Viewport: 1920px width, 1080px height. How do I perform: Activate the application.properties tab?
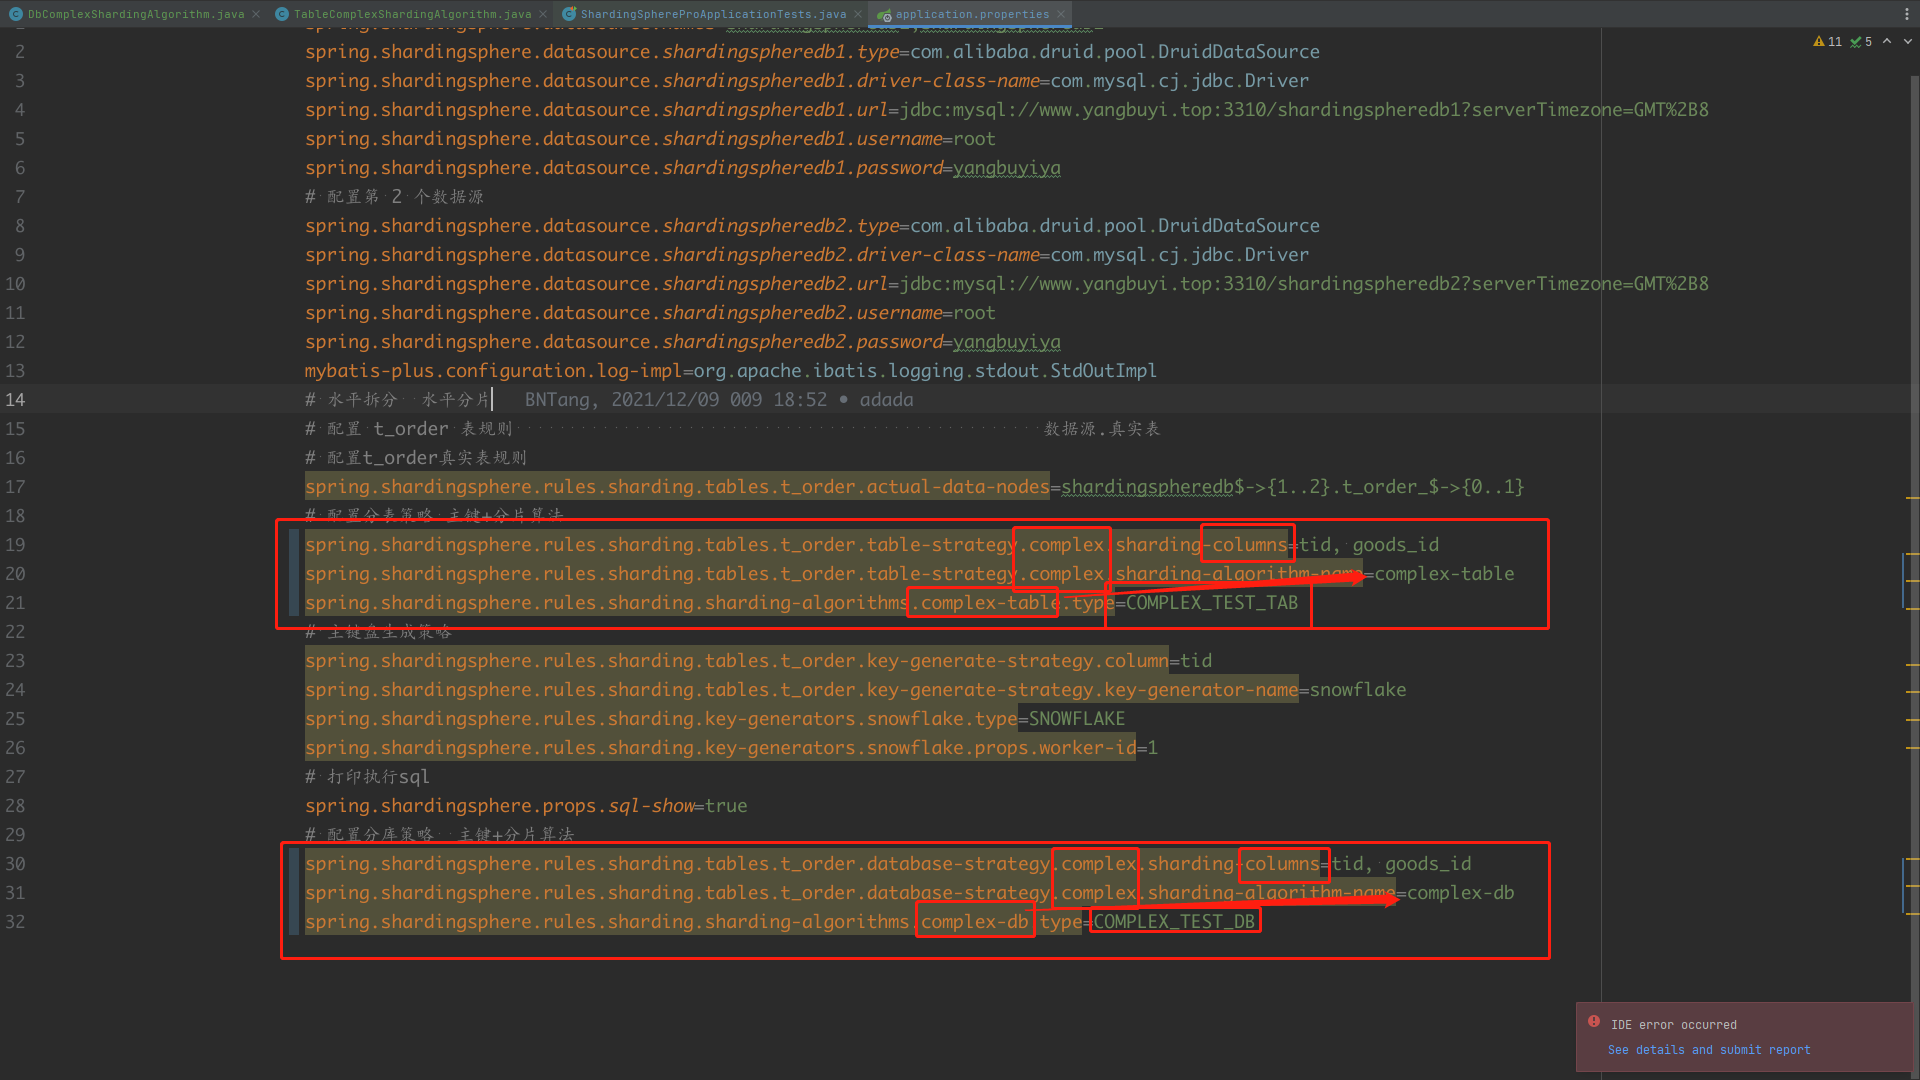click(972, 14)
